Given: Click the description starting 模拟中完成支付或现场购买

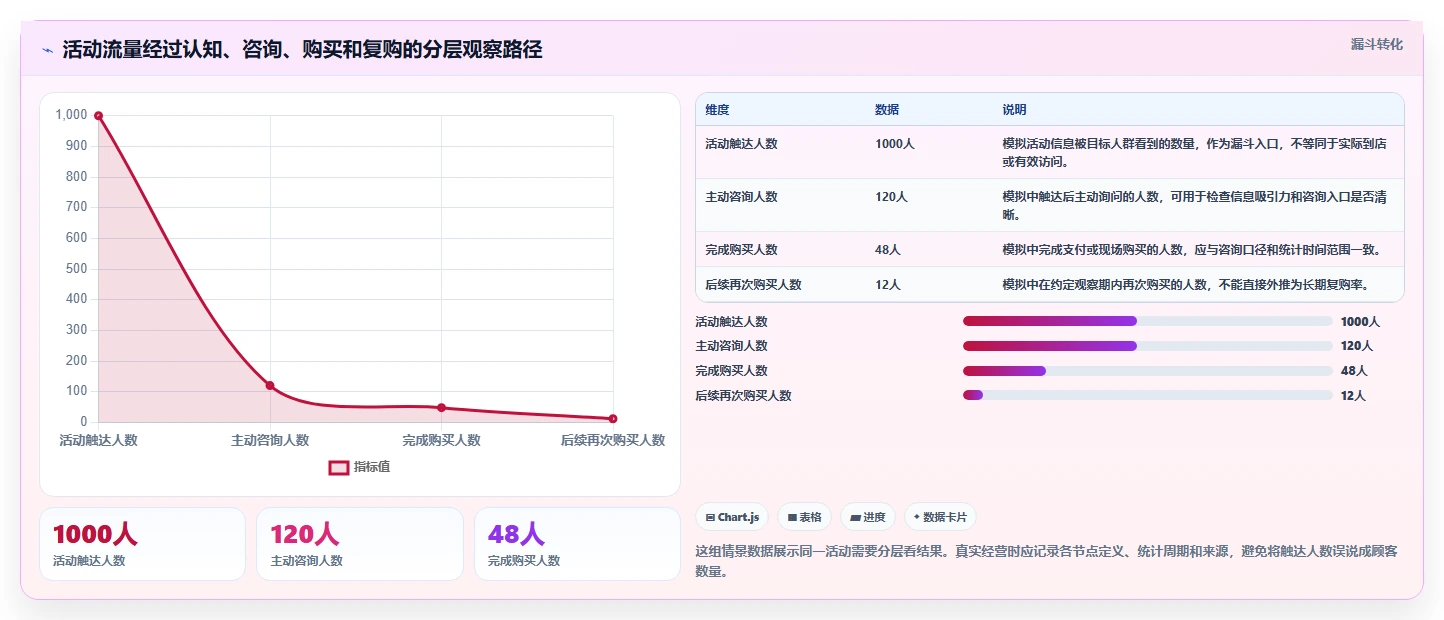Looking at the screenshot, I should 1191,250.
